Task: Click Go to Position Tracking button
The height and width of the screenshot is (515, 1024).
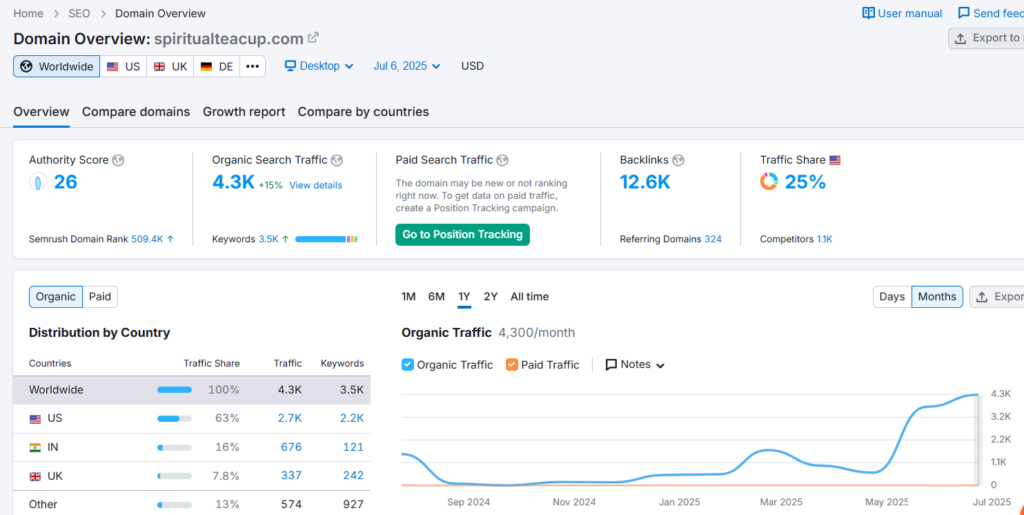Action: 462,234
